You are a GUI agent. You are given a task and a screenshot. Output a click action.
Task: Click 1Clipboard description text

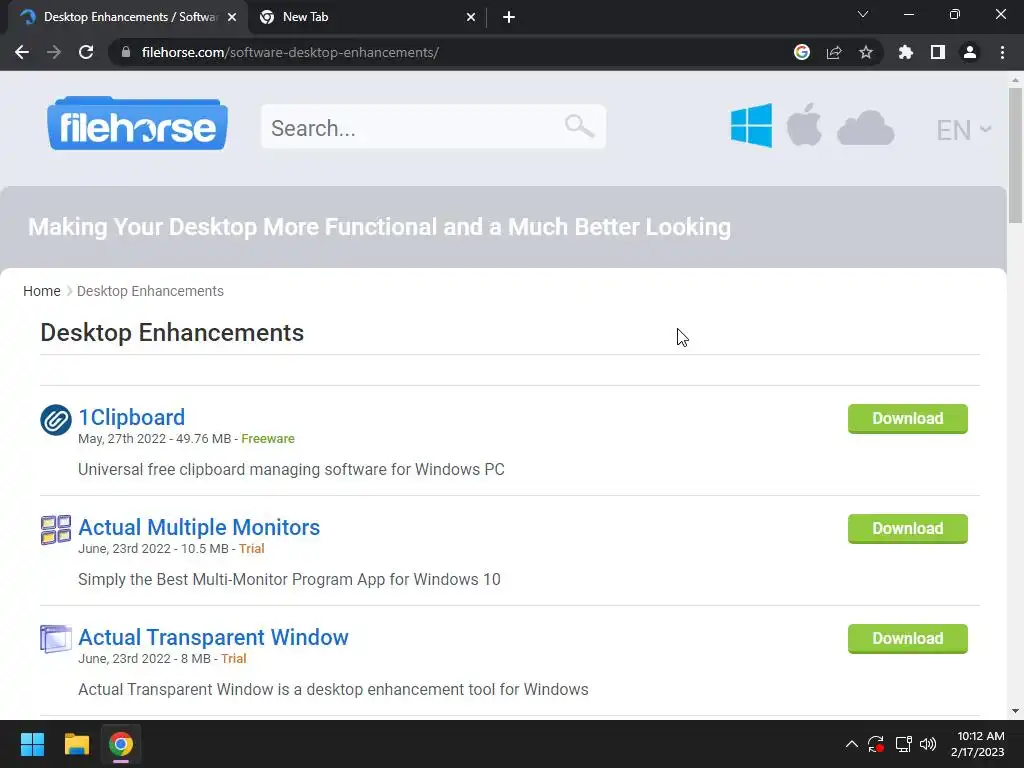click(291, 470)
